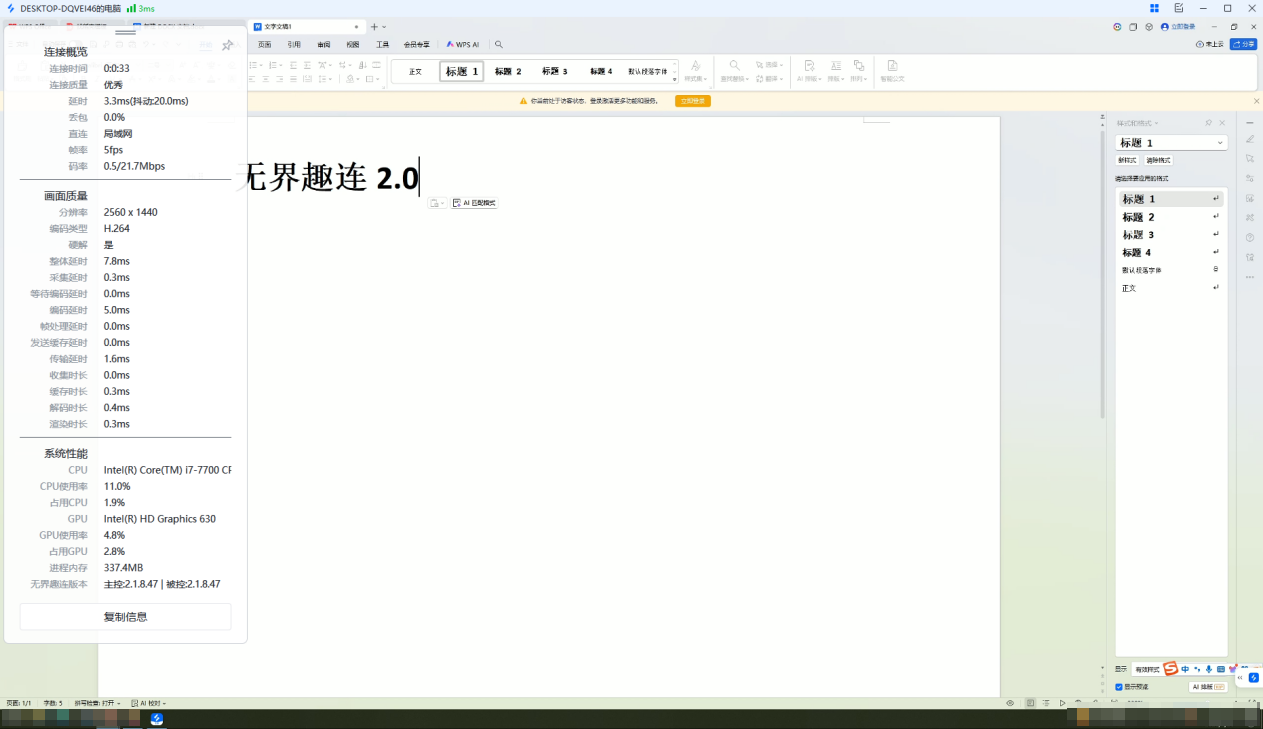Click the Sogou input method S icon
Screen dimensions: 1263x729
[1170, 669]
